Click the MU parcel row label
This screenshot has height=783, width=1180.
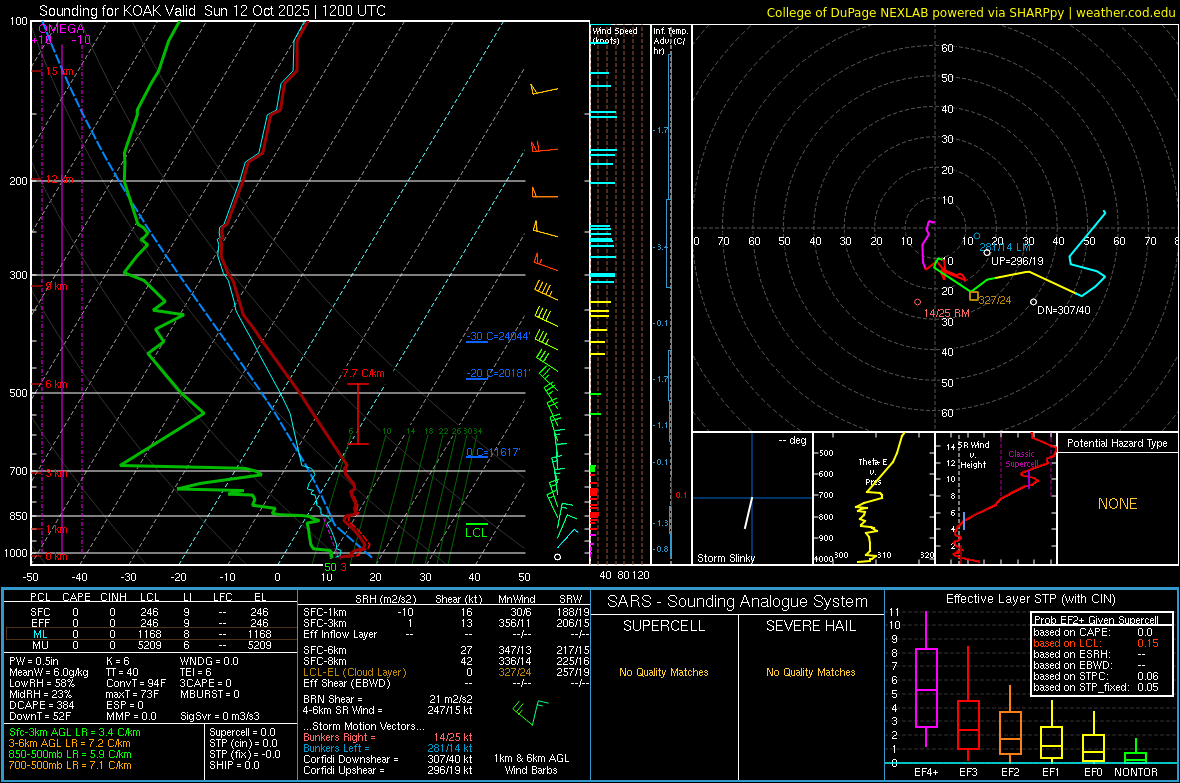40,645
